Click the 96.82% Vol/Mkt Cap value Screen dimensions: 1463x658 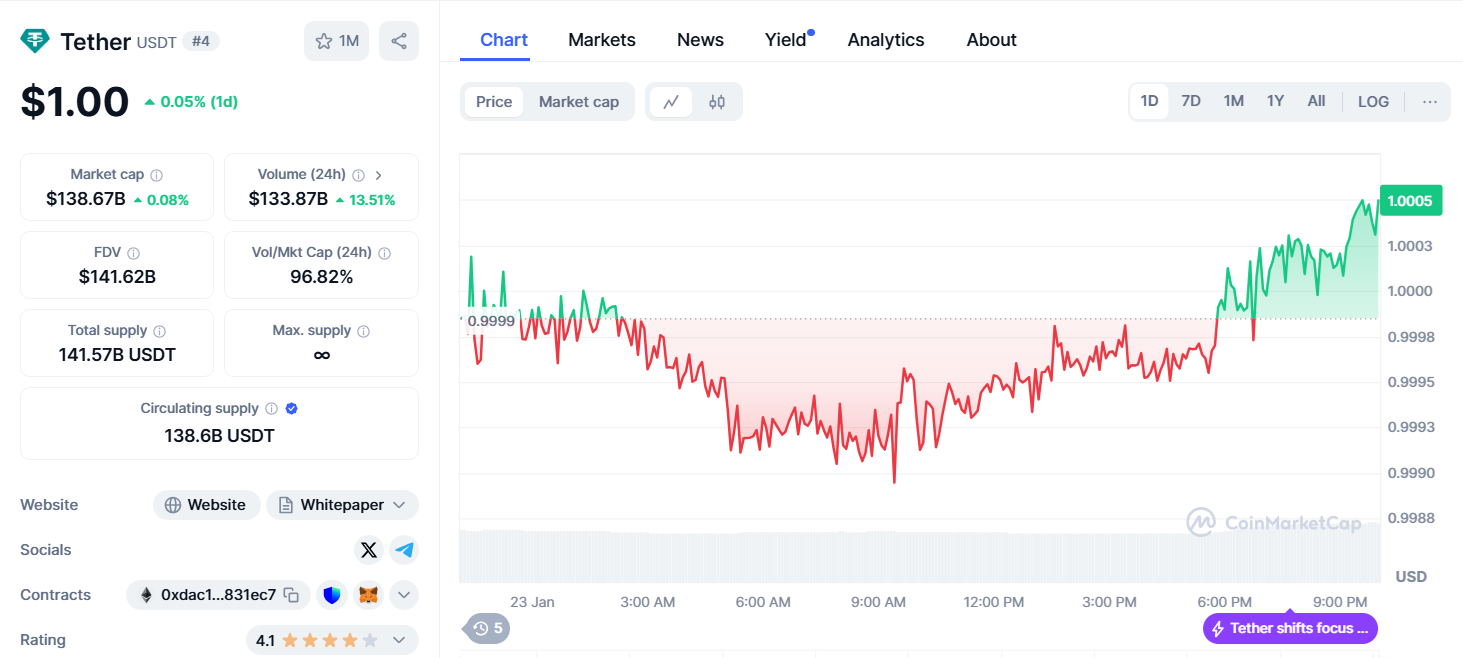(321, 277)
